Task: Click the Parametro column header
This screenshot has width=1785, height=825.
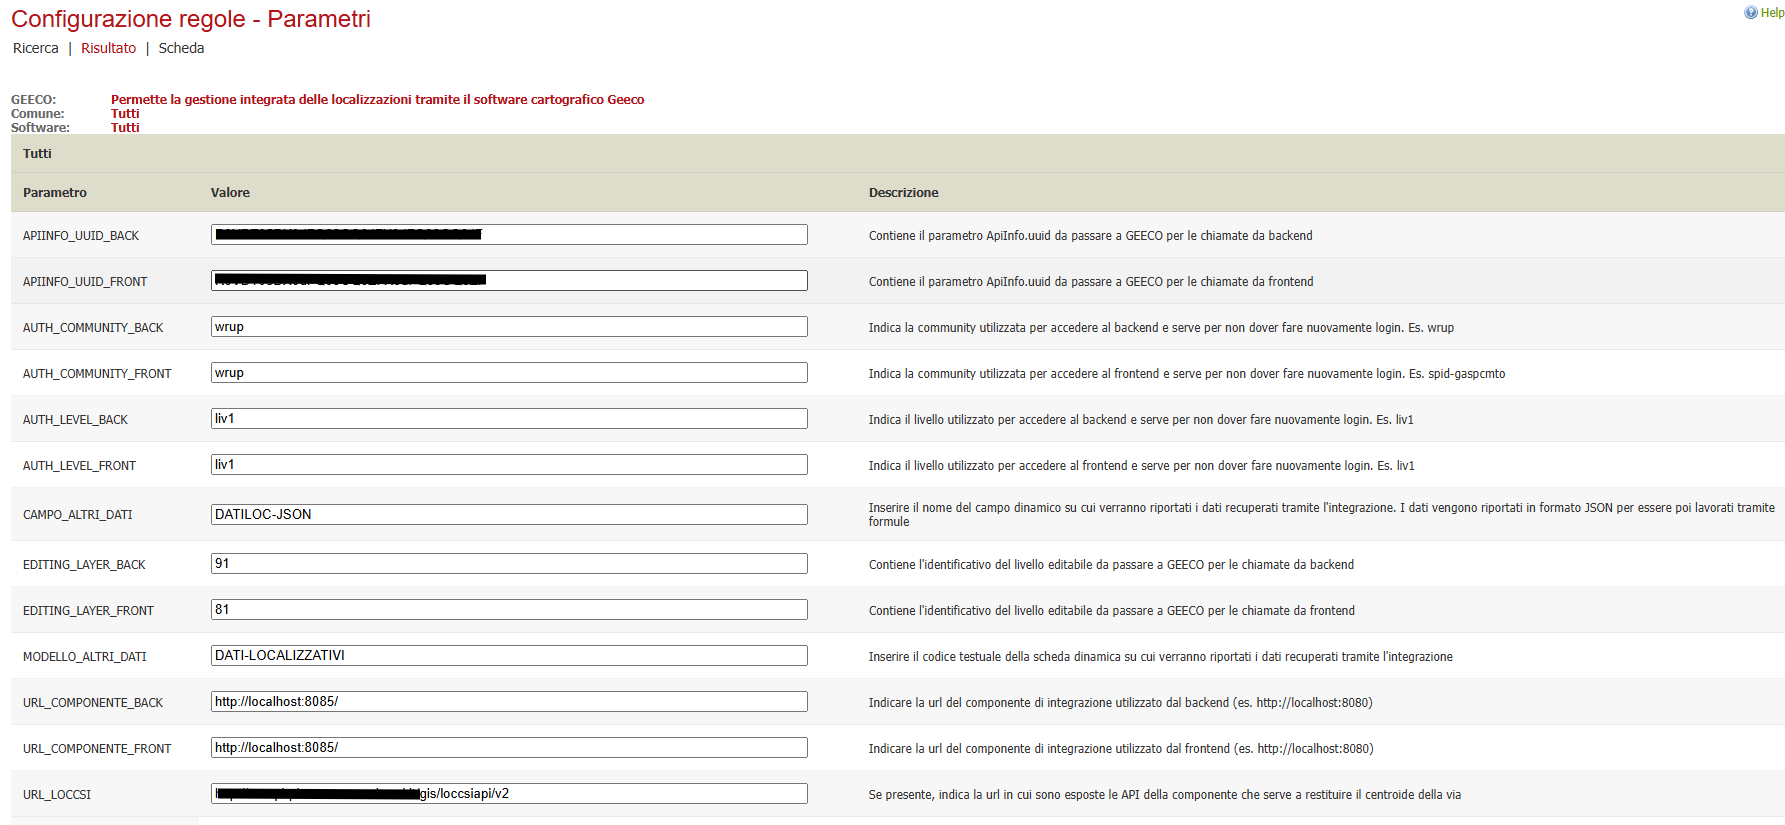Action: pos(55,193)
